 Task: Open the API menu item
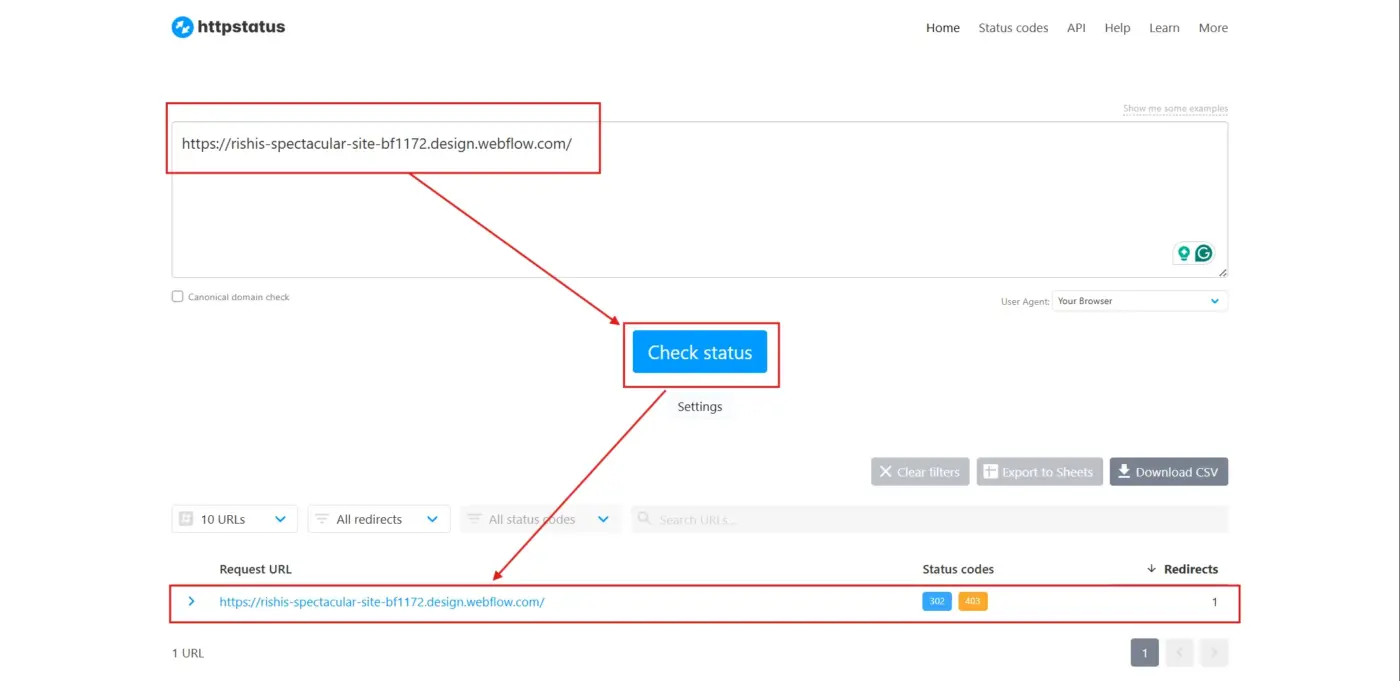pos(1076,28)
